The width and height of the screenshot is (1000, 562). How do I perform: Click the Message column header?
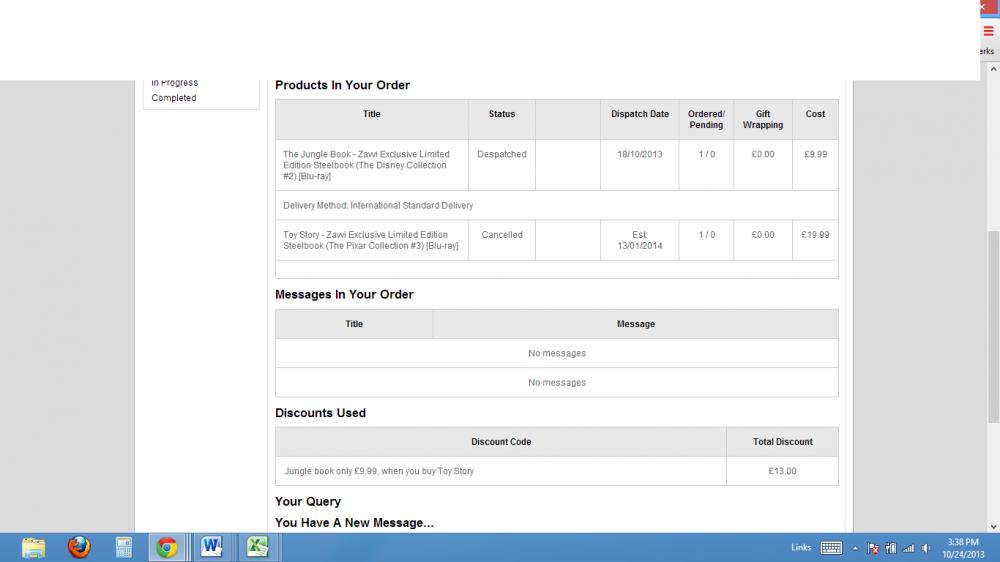click(636, 324)
